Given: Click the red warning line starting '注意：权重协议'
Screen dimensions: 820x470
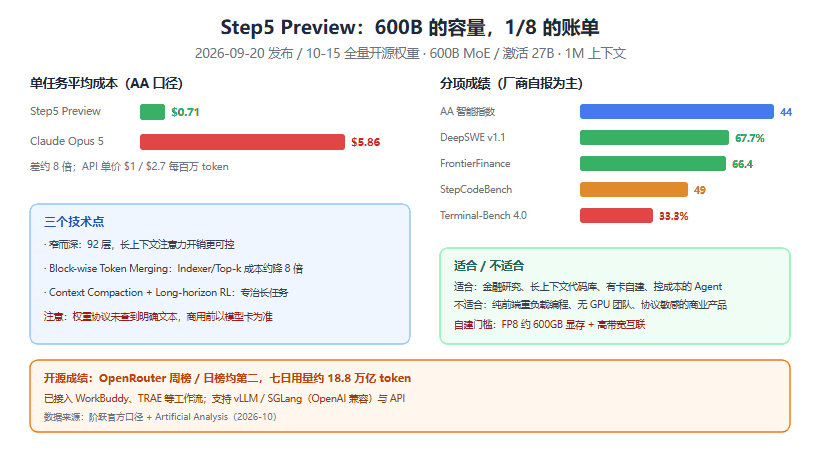Looking at the screenshot, I should pos(158,317).
